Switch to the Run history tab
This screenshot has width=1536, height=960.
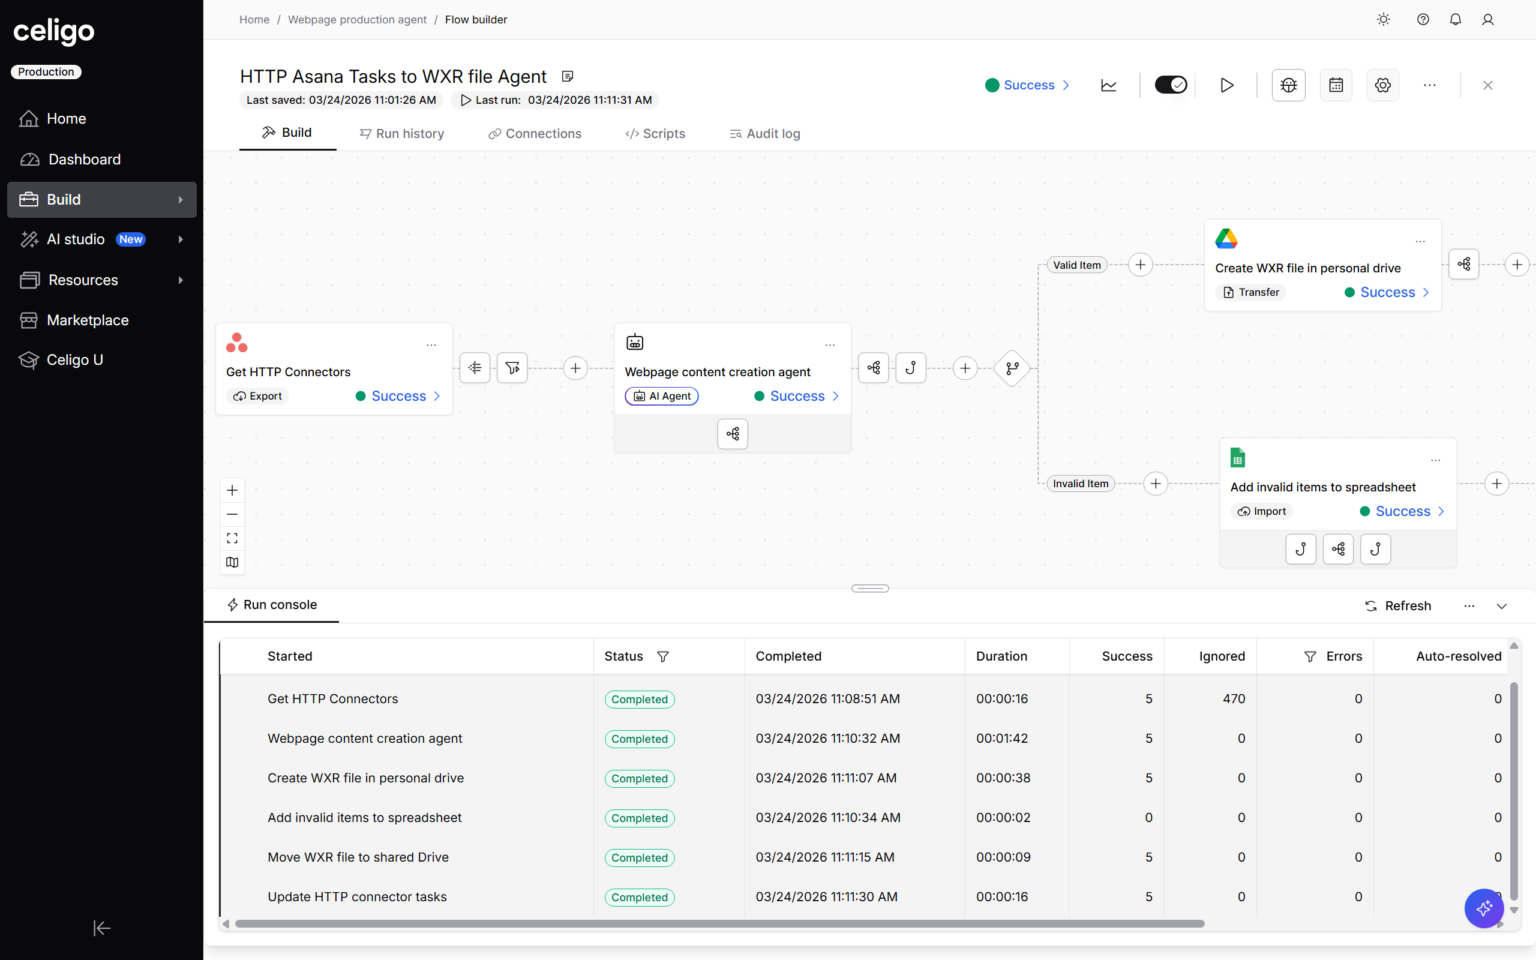pyautogui.click(x=402, y=134)
